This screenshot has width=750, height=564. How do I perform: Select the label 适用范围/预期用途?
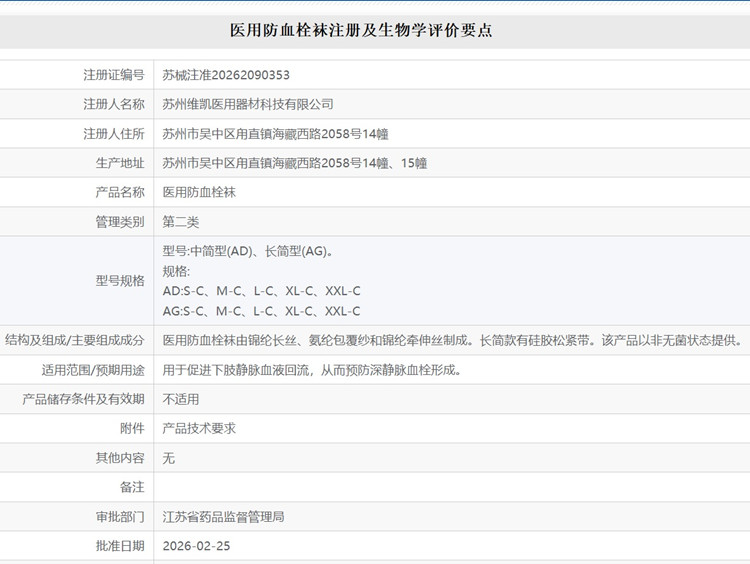point(93,370)
